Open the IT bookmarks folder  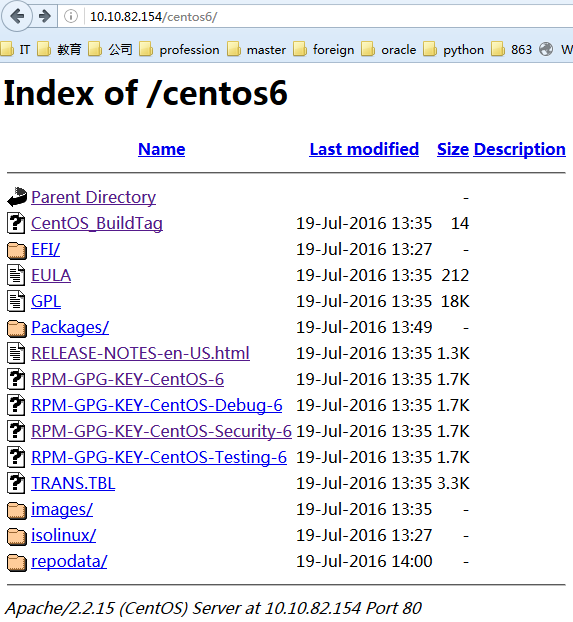[x=15, y=50]
